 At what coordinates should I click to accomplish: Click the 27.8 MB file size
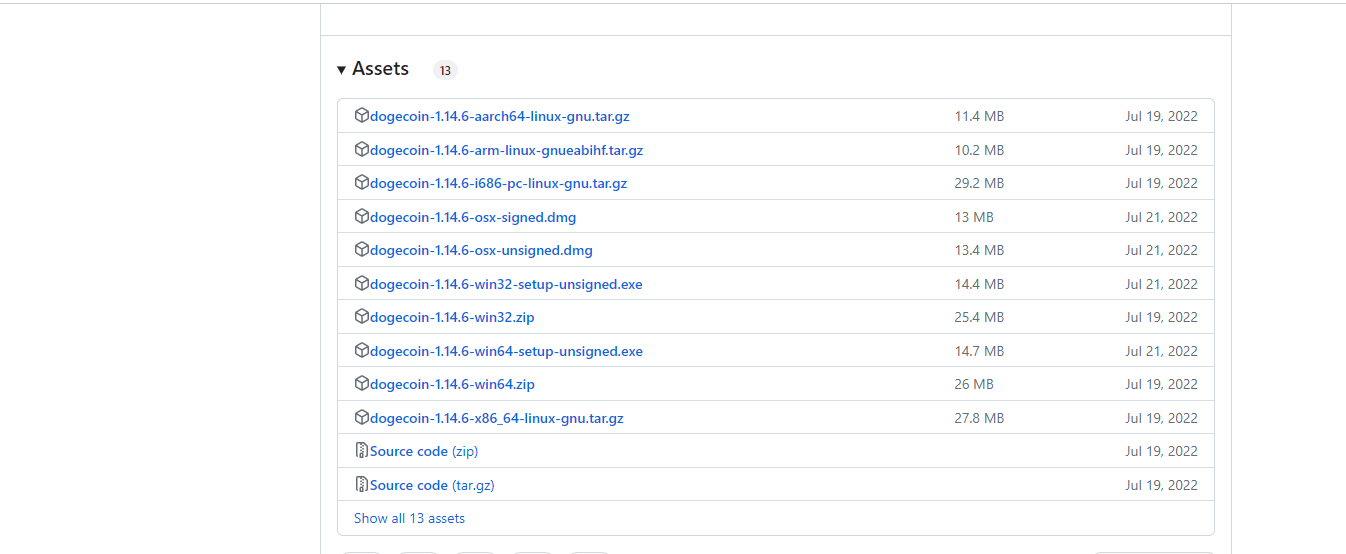979,418
